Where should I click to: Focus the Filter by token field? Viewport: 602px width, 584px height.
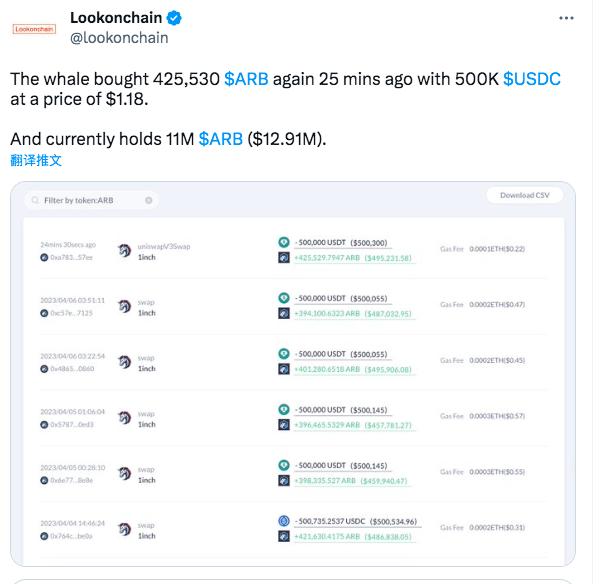[91, 200]
